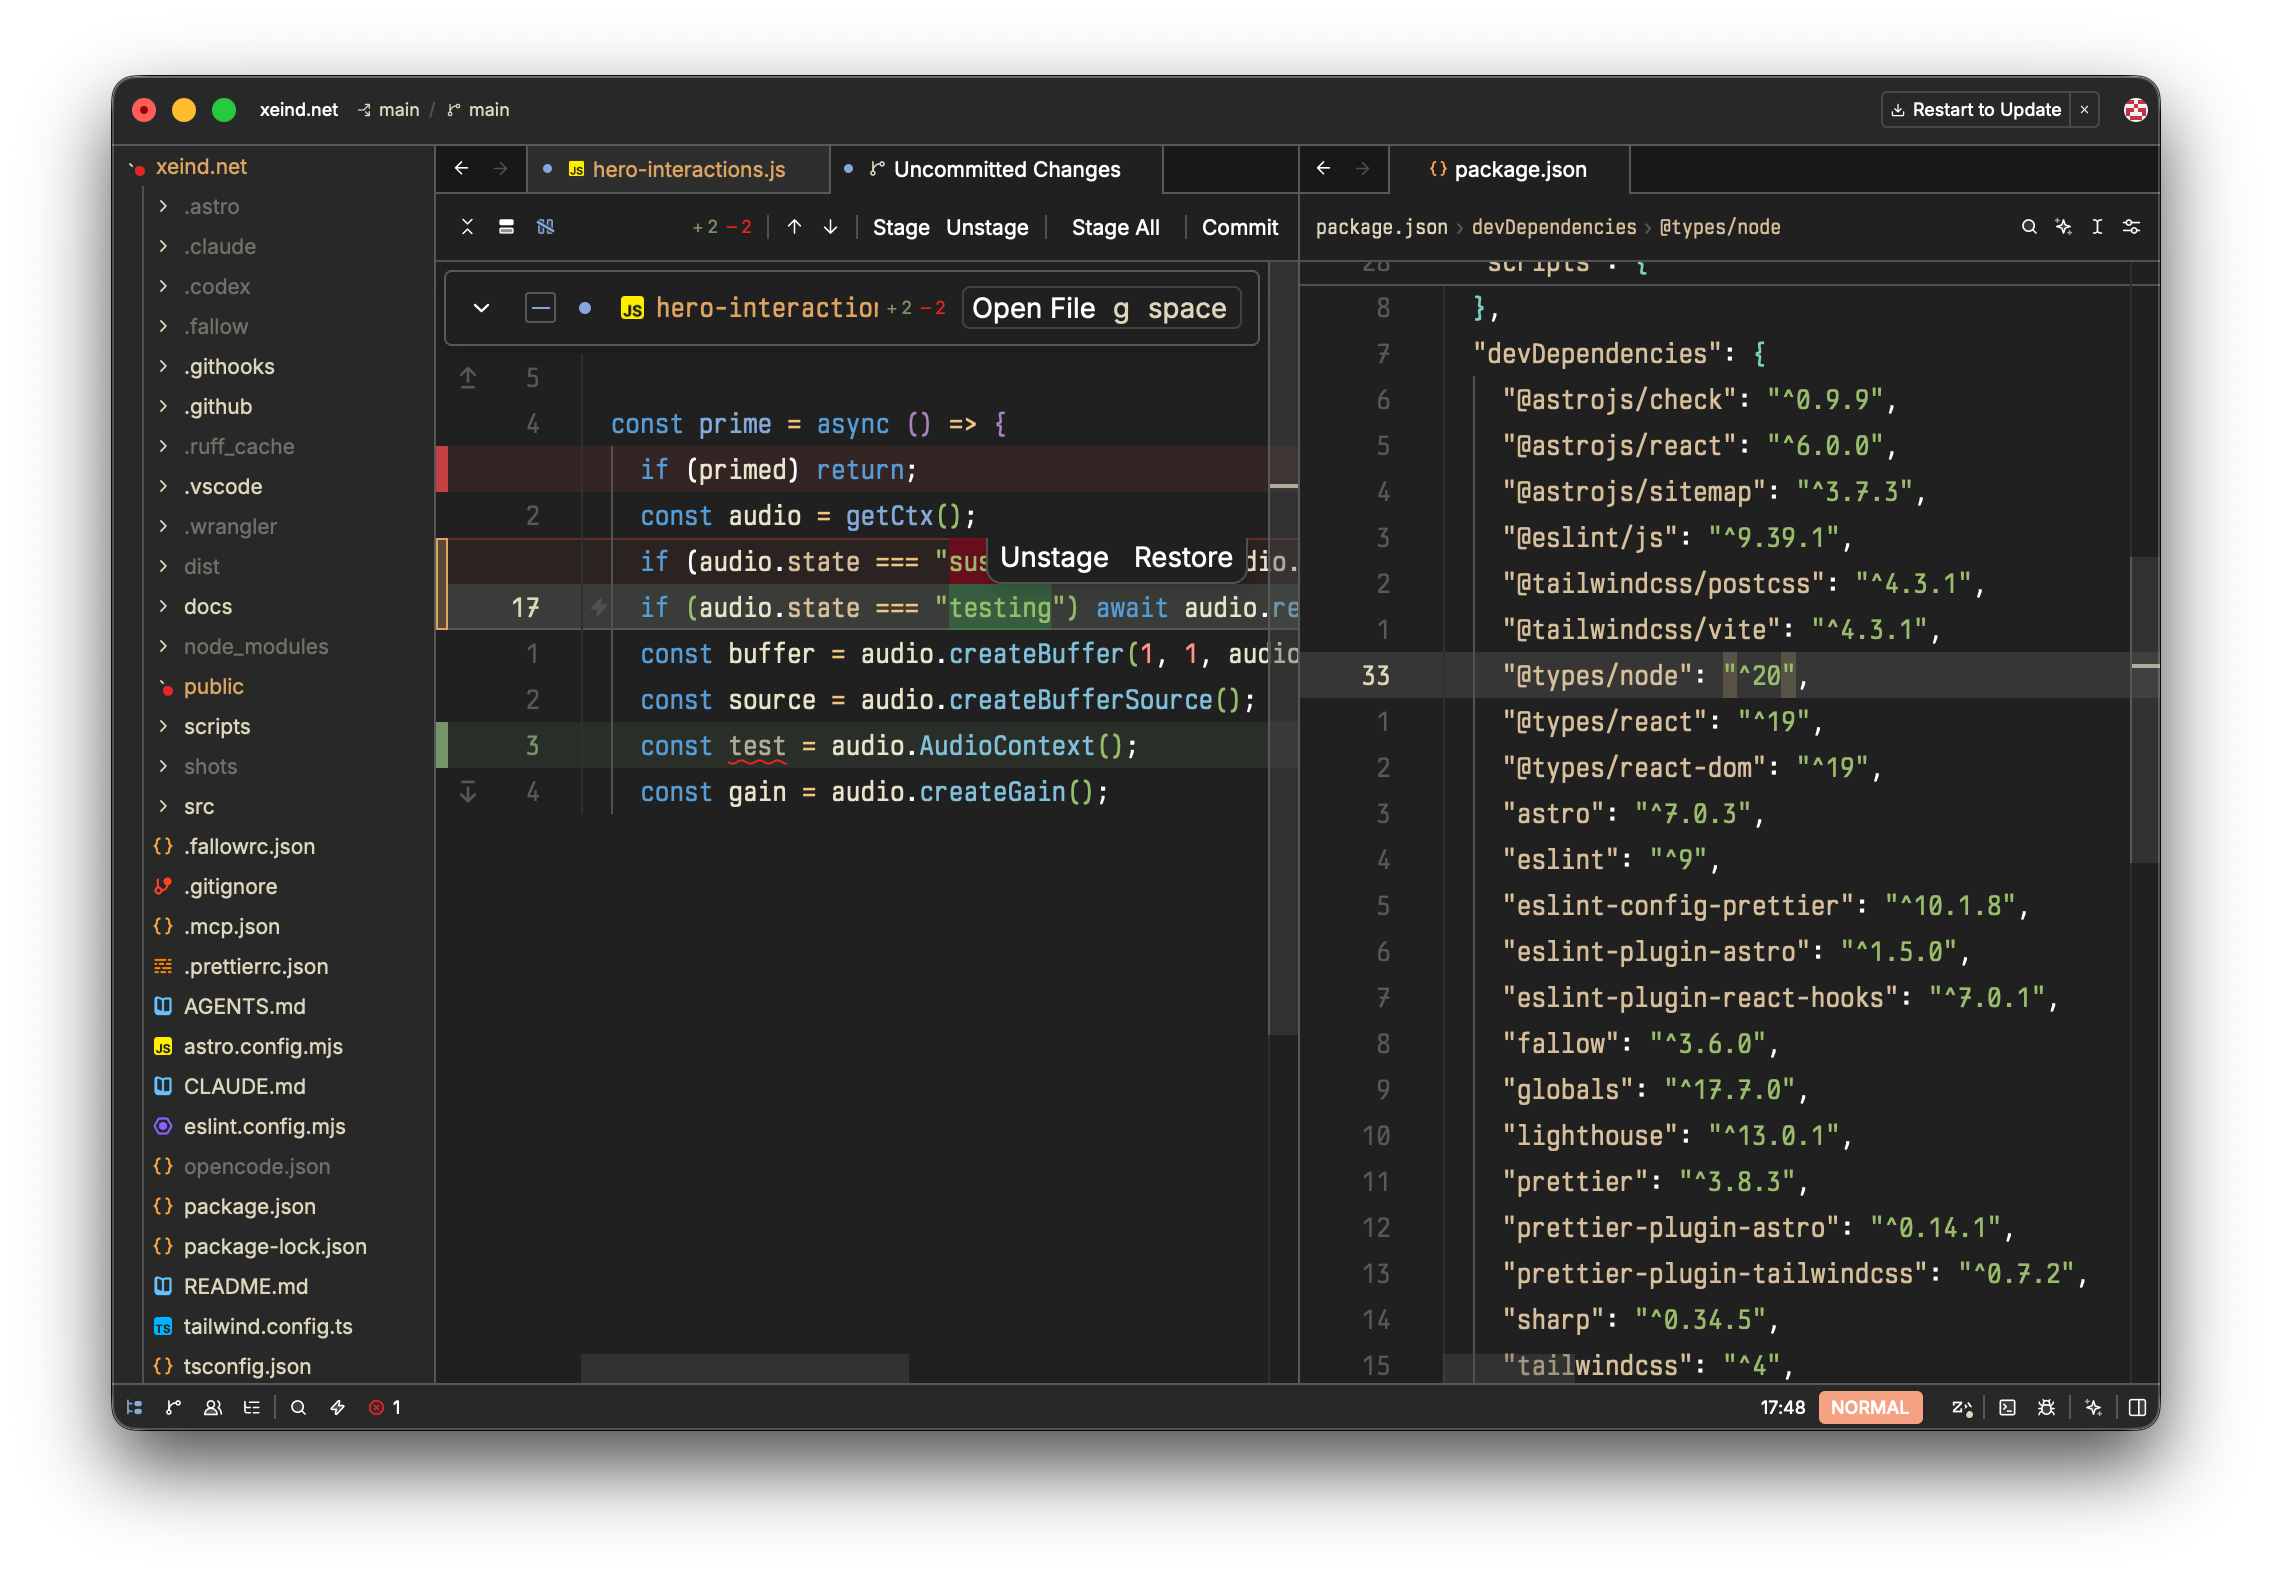The width and height of the screenshot is (2272, 1578).
Task: Open the Agent panel sparkle icon in status bar
Action: tap(2093, 1407)
